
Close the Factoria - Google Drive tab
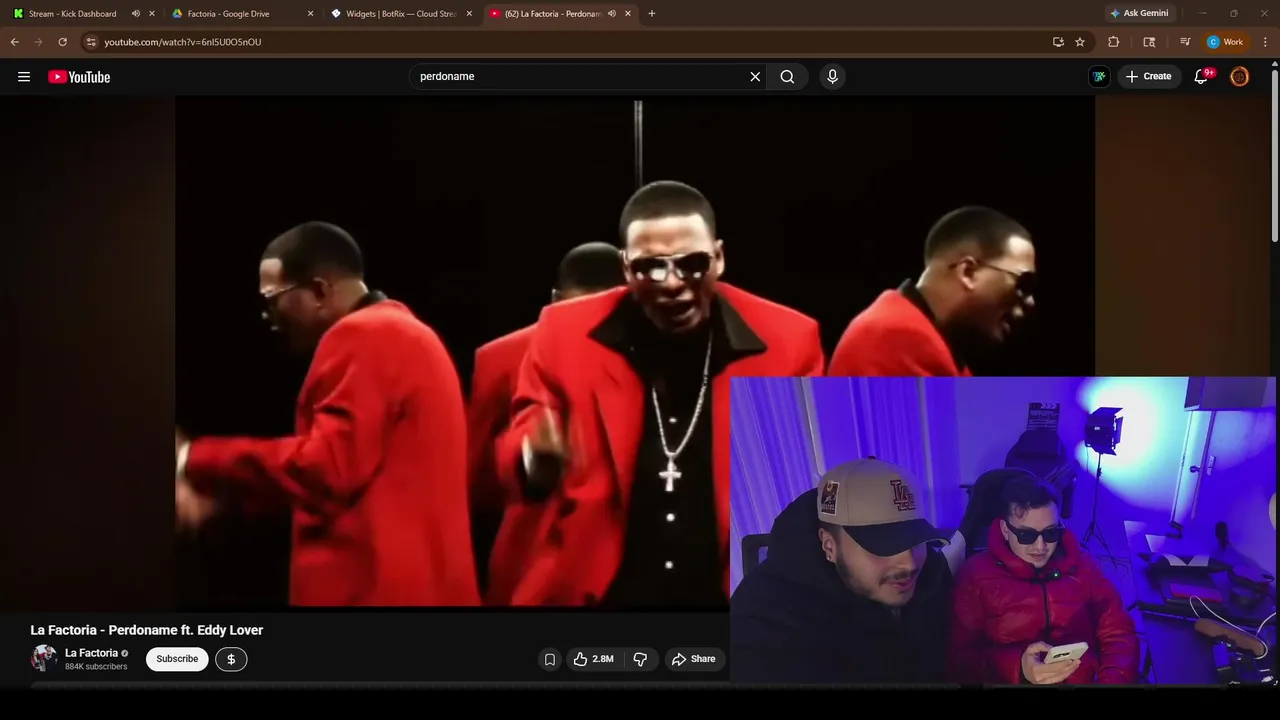point(310,14)
